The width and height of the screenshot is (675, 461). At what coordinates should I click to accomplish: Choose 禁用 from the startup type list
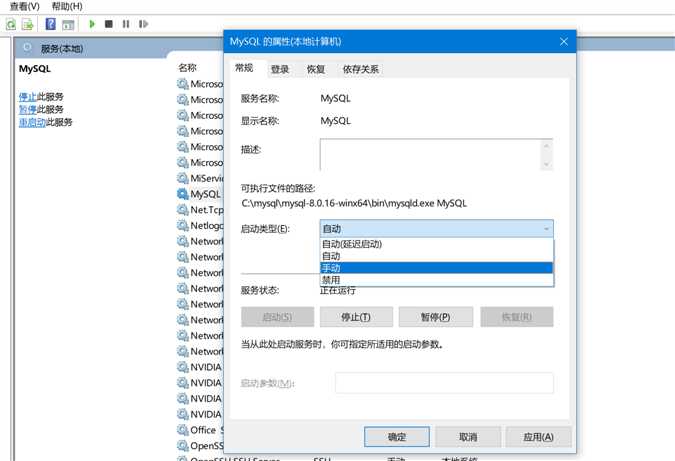coord(437,280)
